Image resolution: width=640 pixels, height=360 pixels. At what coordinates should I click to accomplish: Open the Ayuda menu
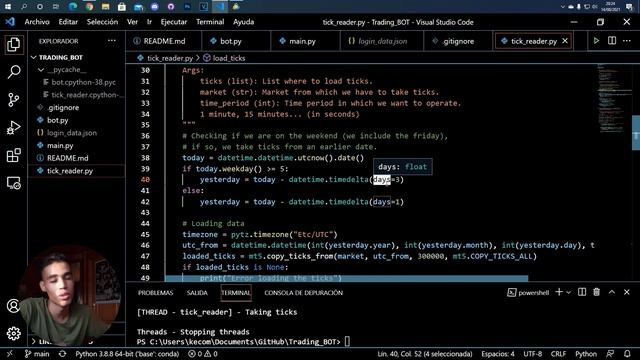tap(244, 22)
